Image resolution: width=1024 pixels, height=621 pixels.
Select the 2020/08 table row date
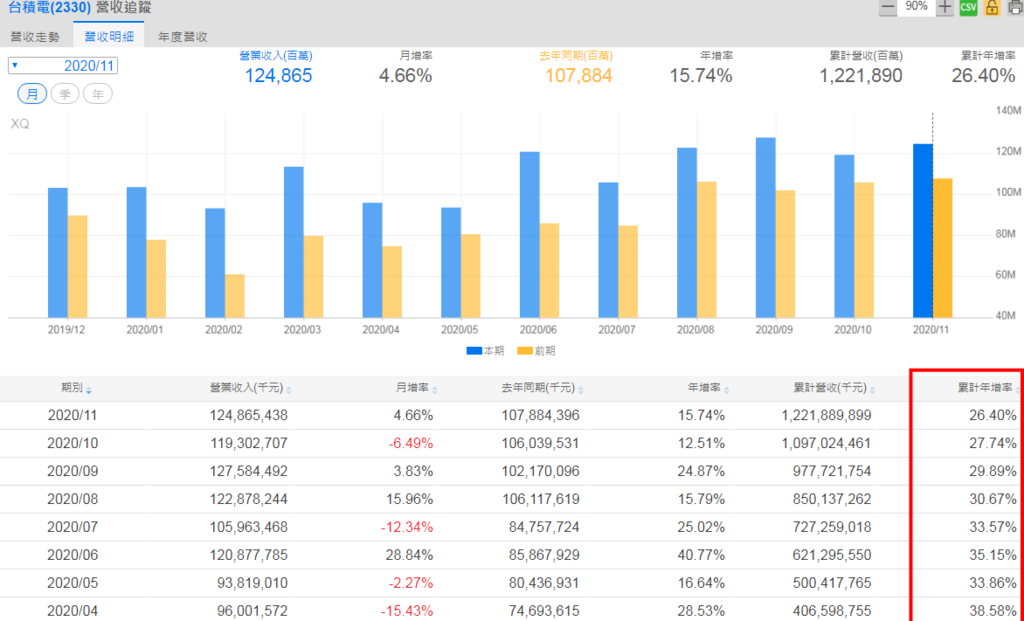[x=72, y=499]
